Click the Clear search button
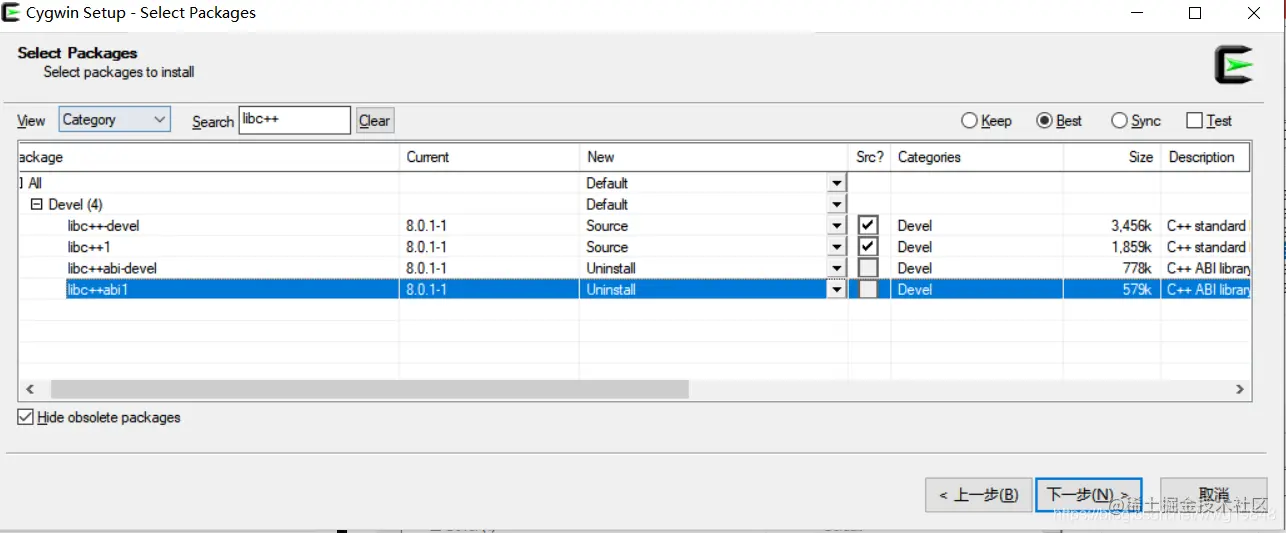This screenshot has height=533, width=1286. tap(375, 121)
